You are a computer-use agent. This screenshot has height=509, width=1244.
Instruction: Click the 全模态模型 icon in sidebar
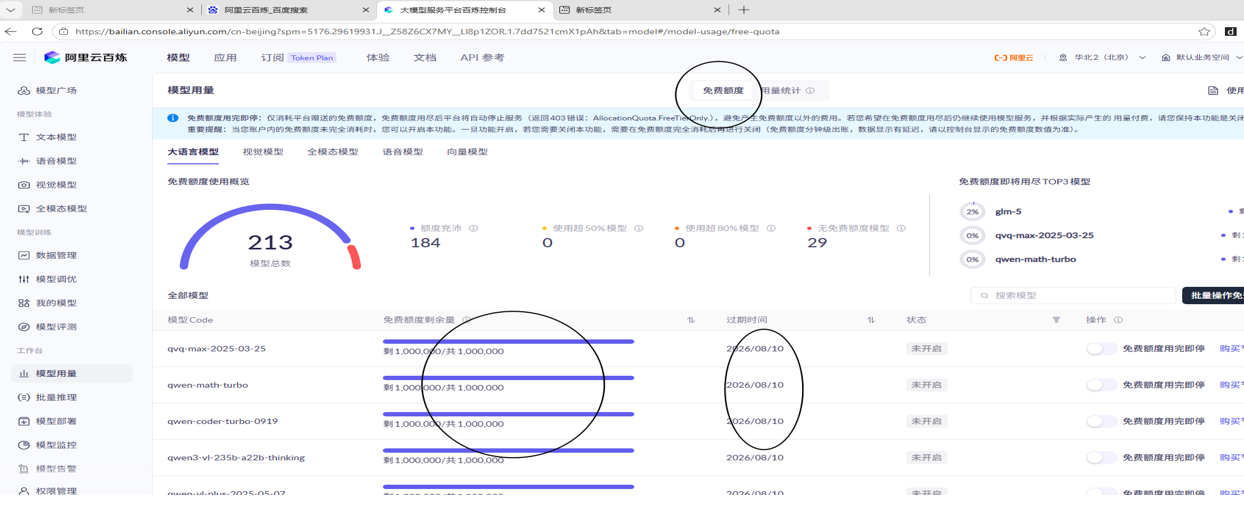[x=24, y=209]
